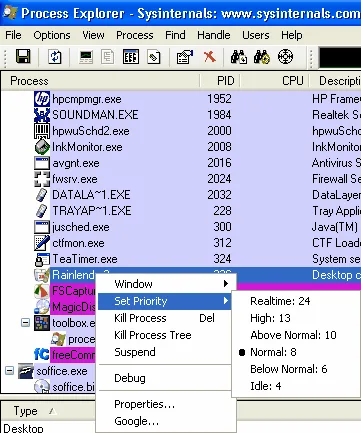Set priority to High: 13

click(270, 318)
